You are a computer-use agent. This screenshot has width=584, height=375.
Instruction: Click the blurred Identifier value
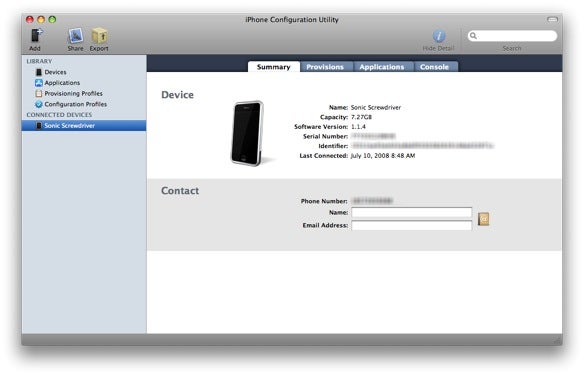tap(422, 146)
